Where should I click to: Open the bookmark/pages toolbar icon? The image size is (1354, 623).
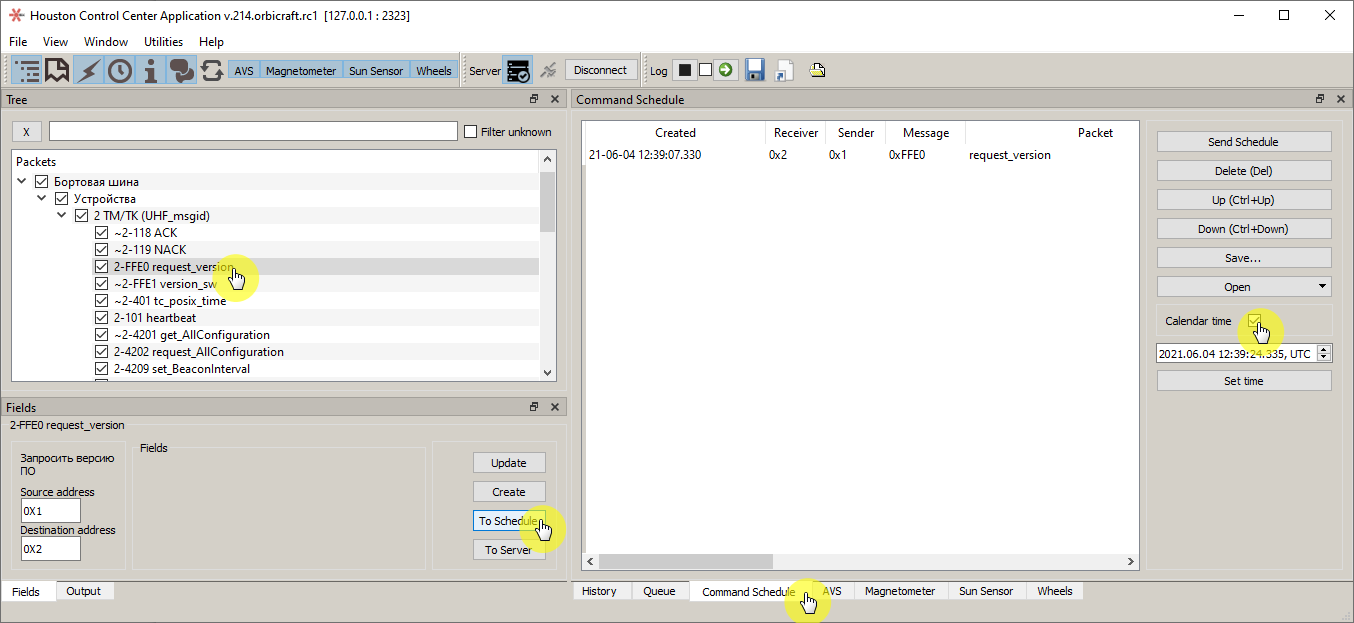pos(56,70)
